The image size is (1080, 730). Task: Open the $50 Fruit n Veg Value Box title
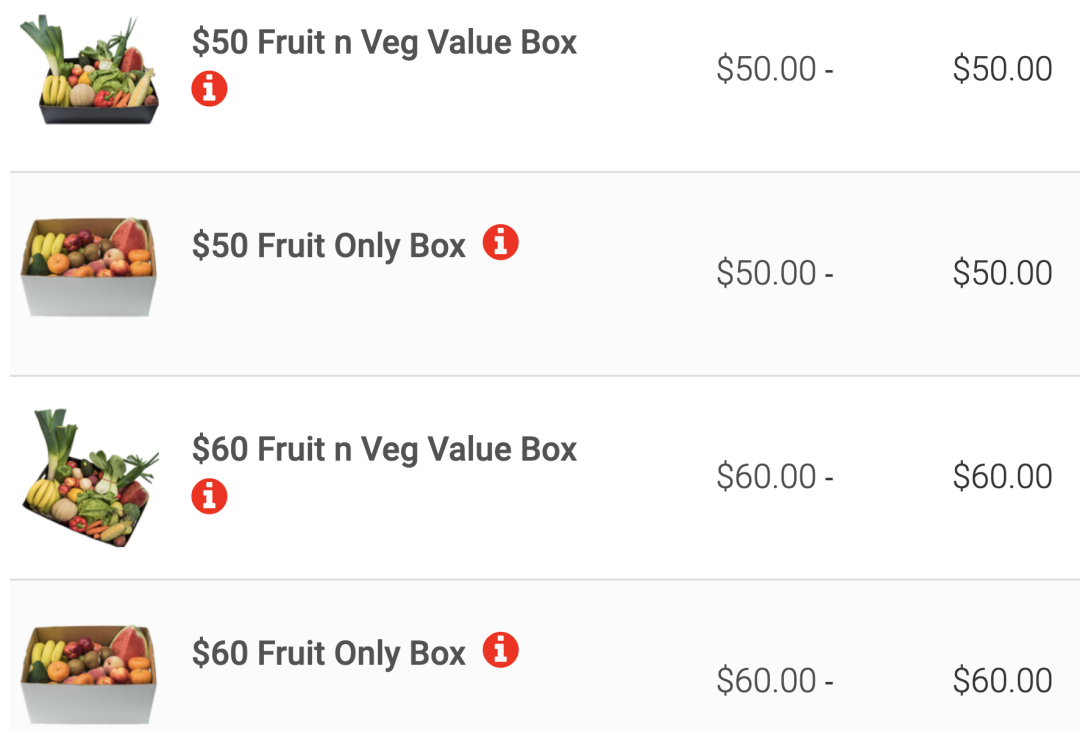click(384, 43)
